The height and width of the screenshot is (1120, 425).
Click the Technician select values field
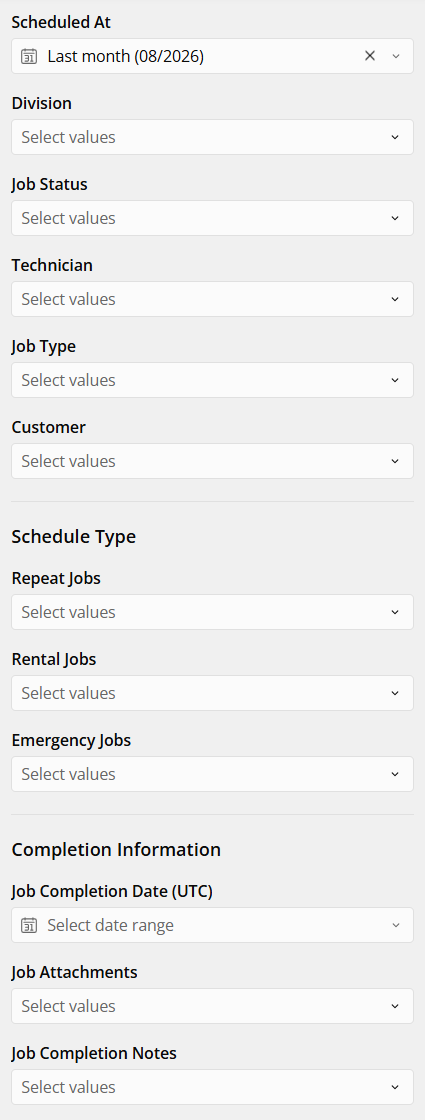[212, 299]
